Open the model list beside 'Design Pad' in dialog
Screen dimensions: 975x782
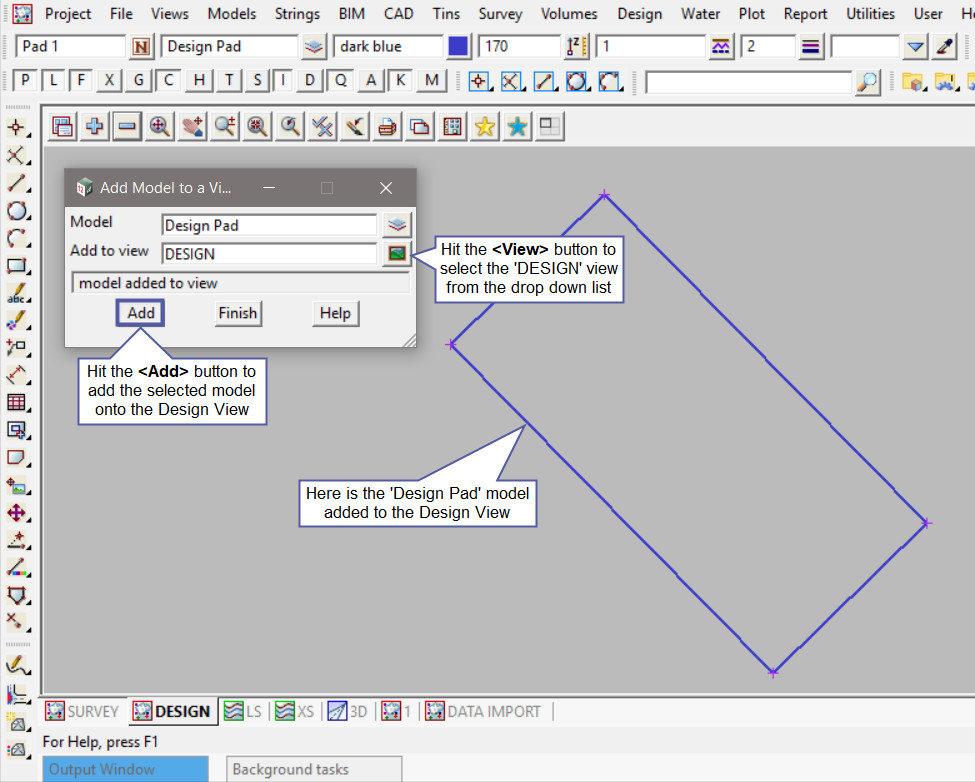[398, 225]
